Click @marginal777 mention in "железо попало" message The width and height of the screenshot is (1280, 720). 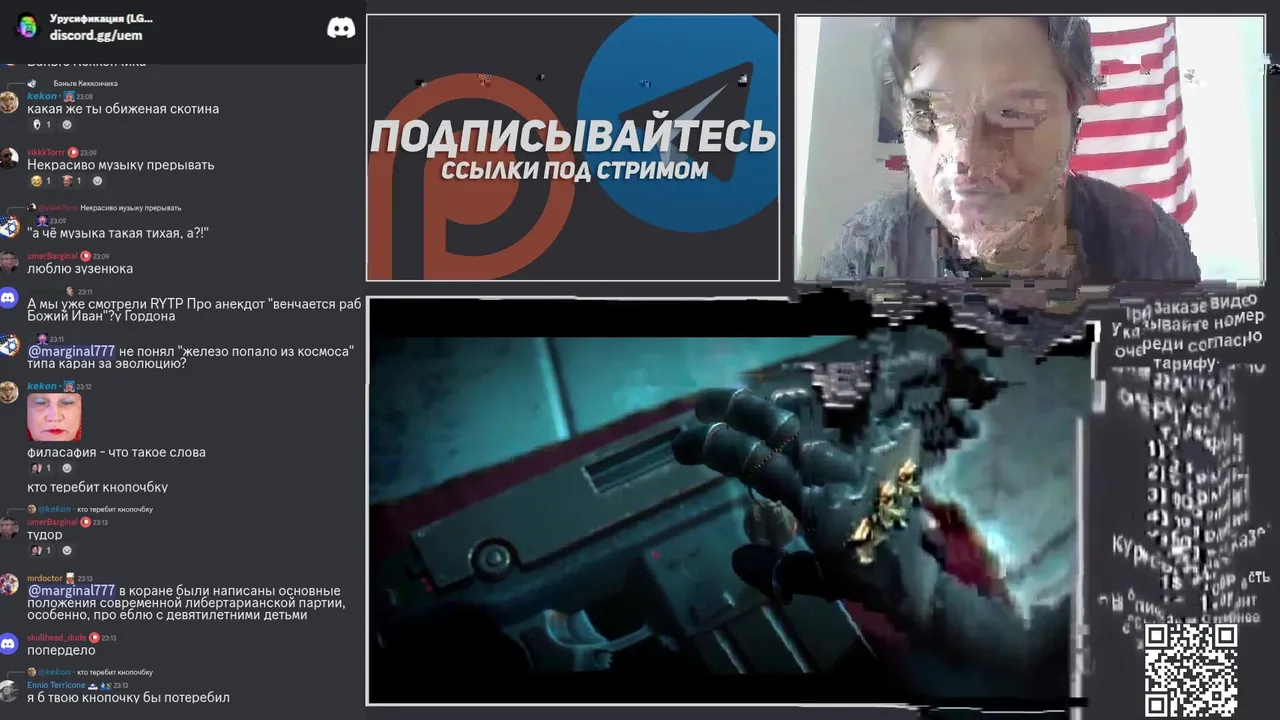coord(71,351)
